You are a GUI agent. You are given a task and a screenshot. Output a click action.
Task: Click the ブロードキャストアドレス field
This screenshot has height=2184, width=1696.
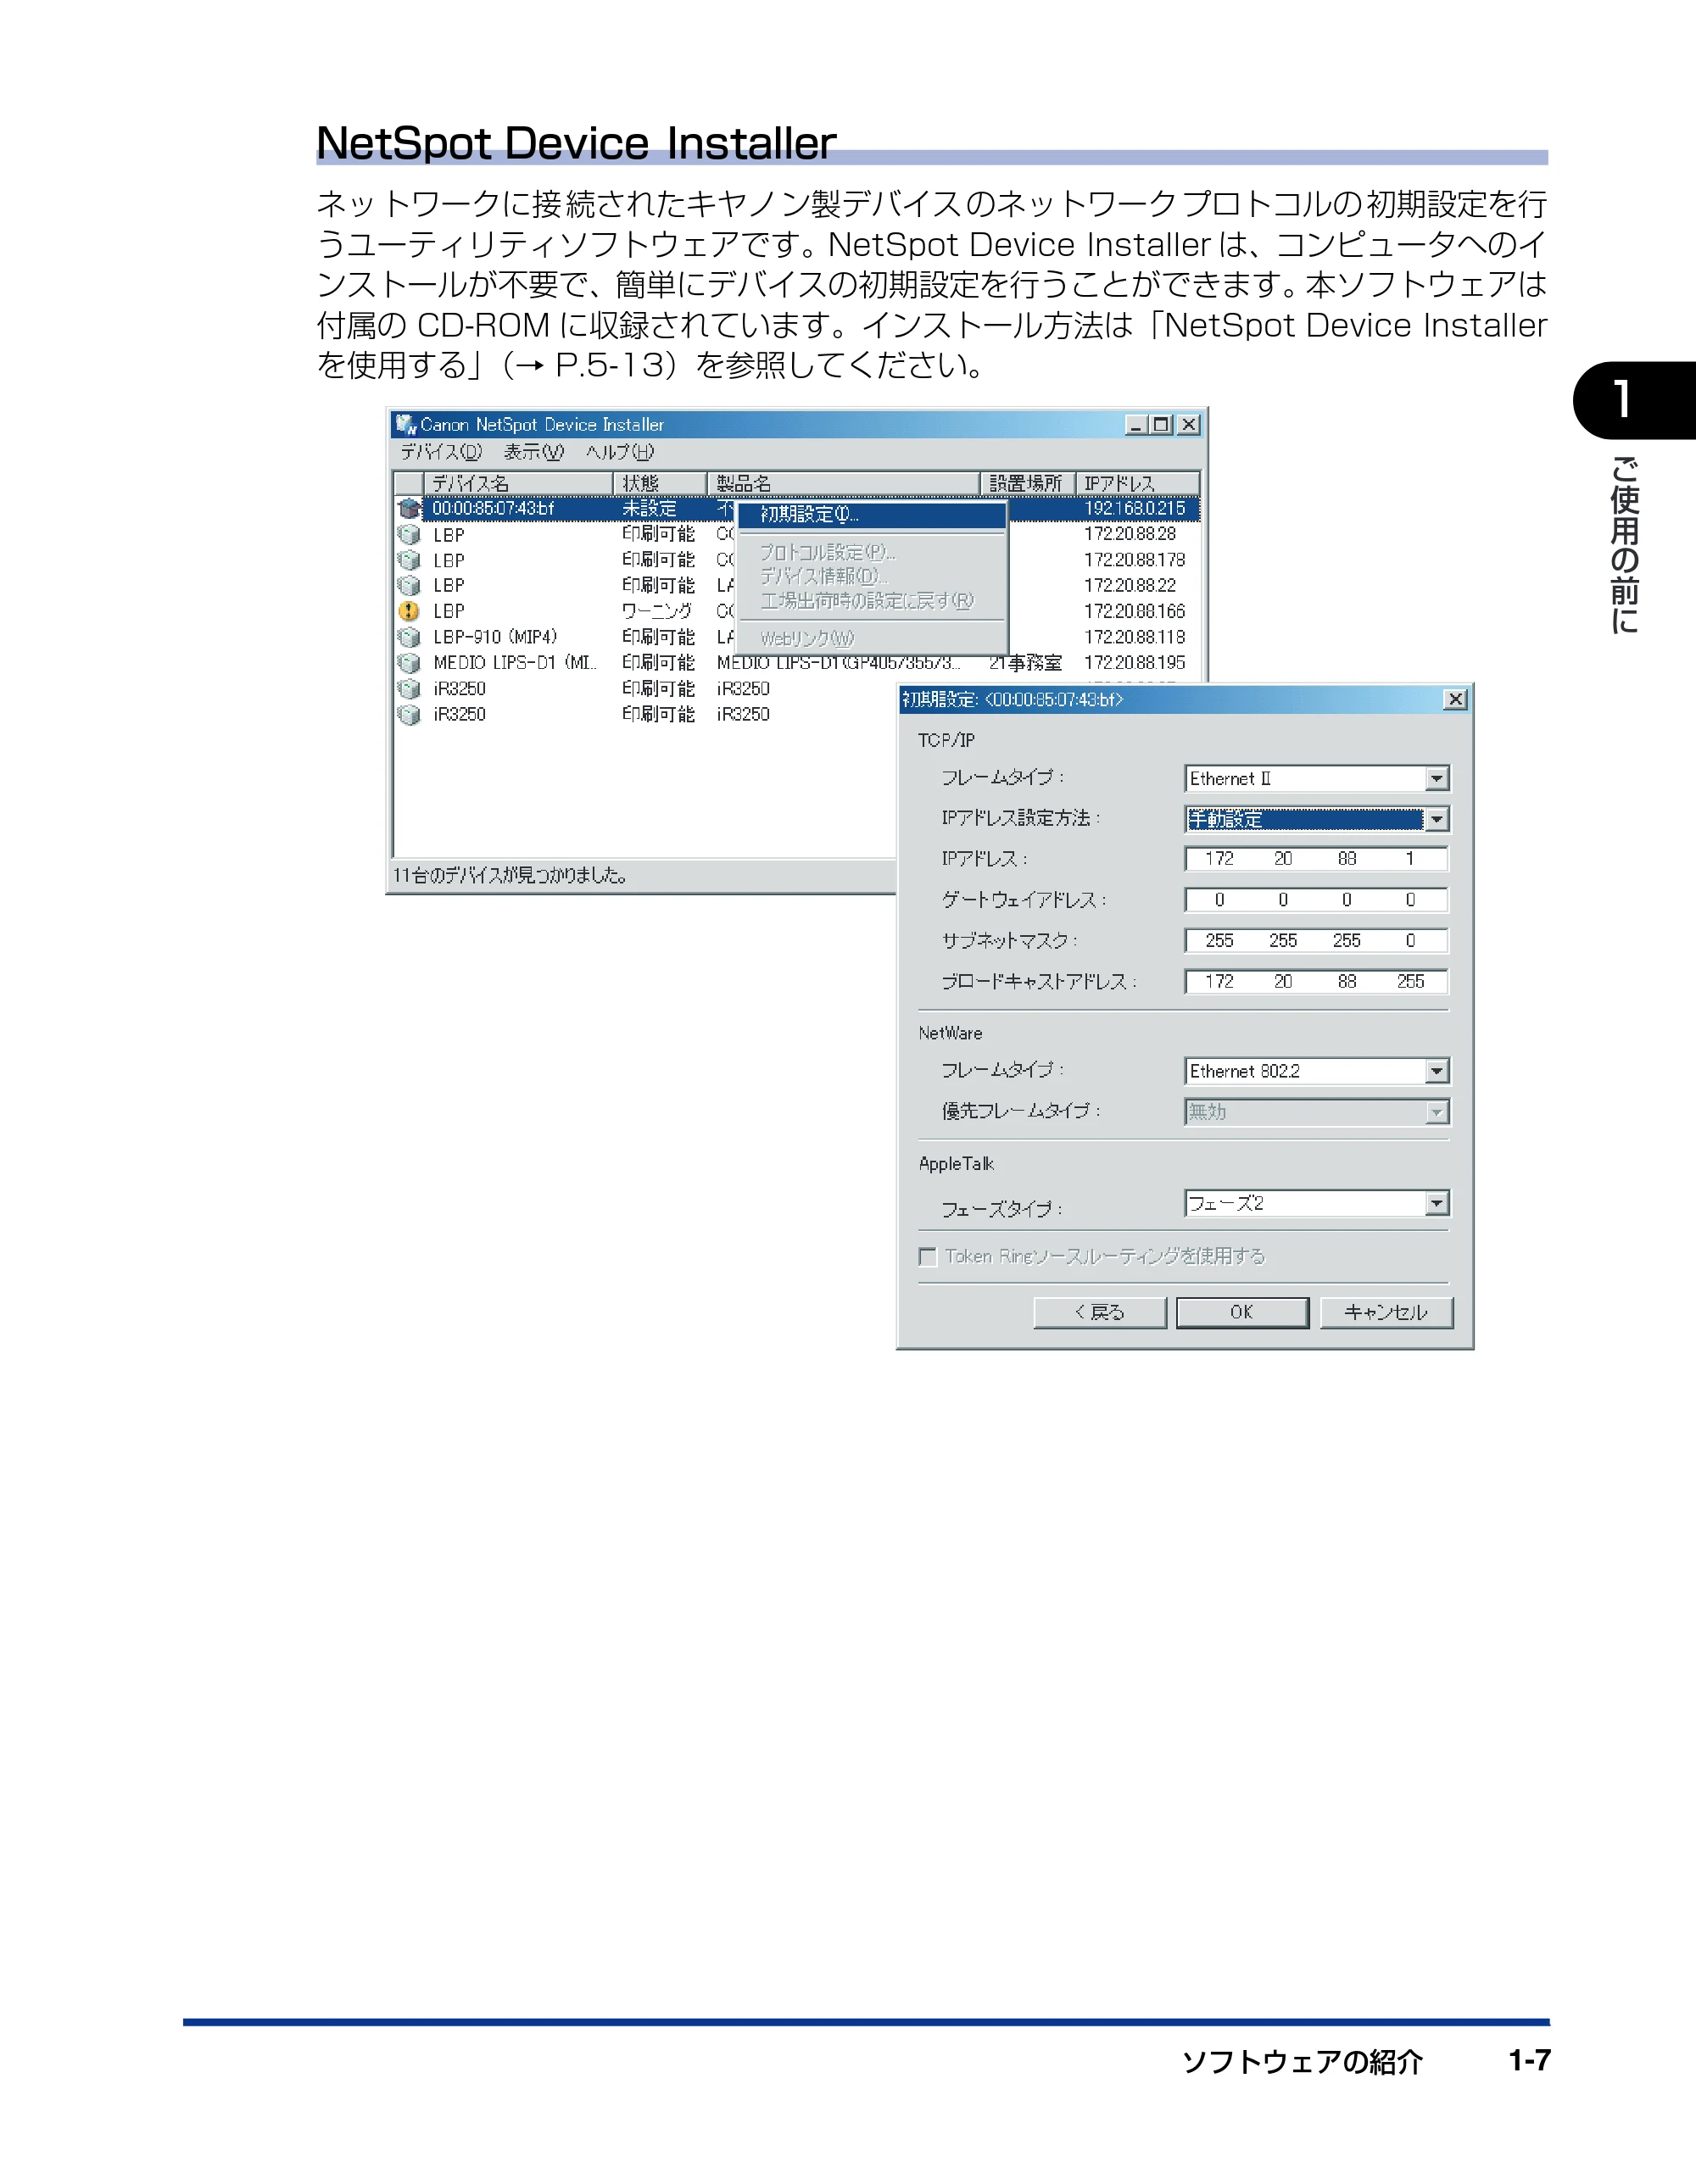tap(1316, 982)
